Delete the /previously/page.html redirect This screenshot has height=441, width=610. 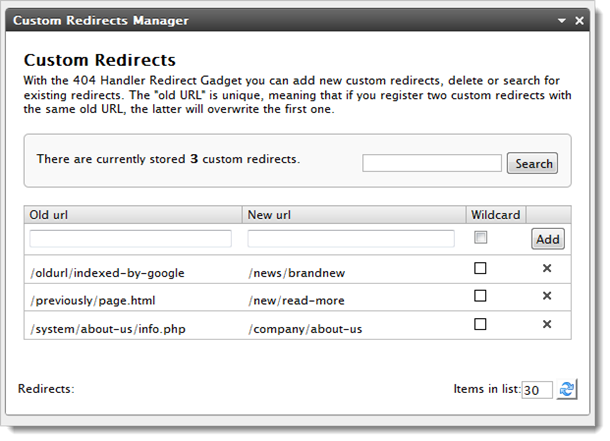[547, 296]
